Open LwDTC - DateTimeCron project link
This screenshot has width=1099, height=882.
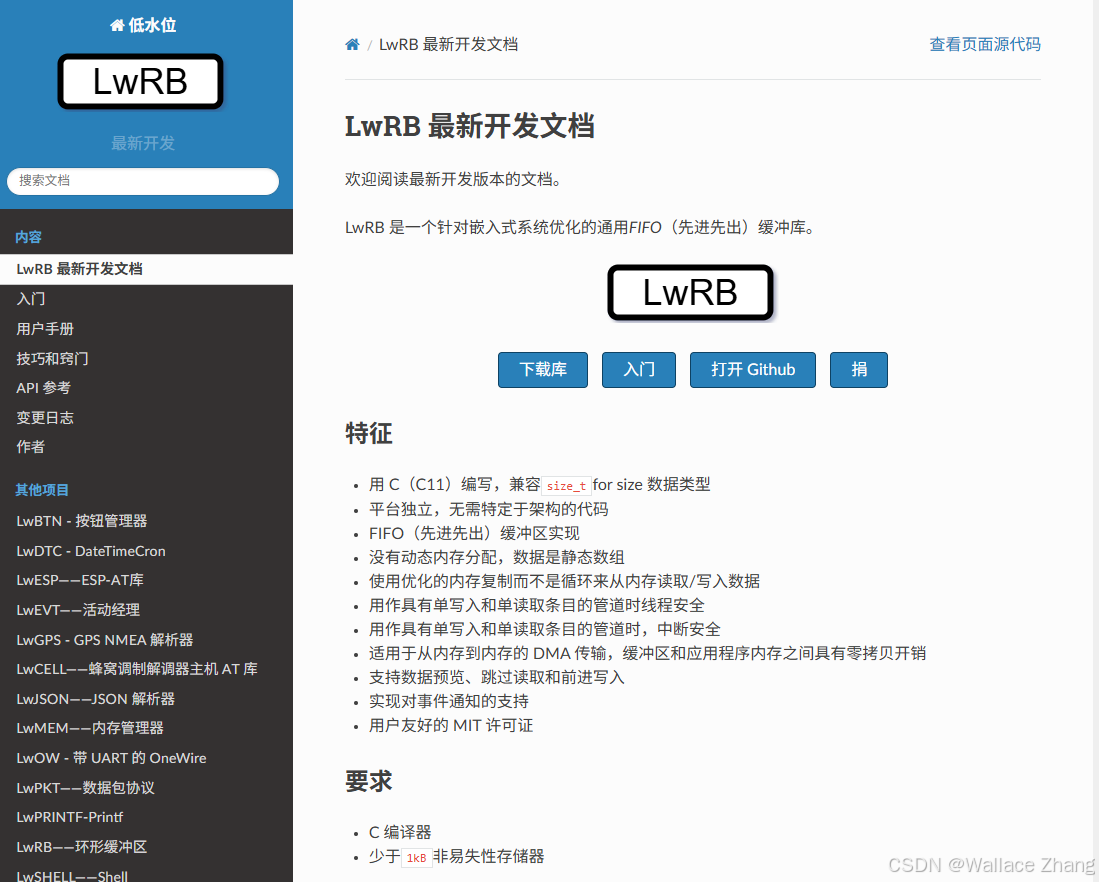(146, 551)
